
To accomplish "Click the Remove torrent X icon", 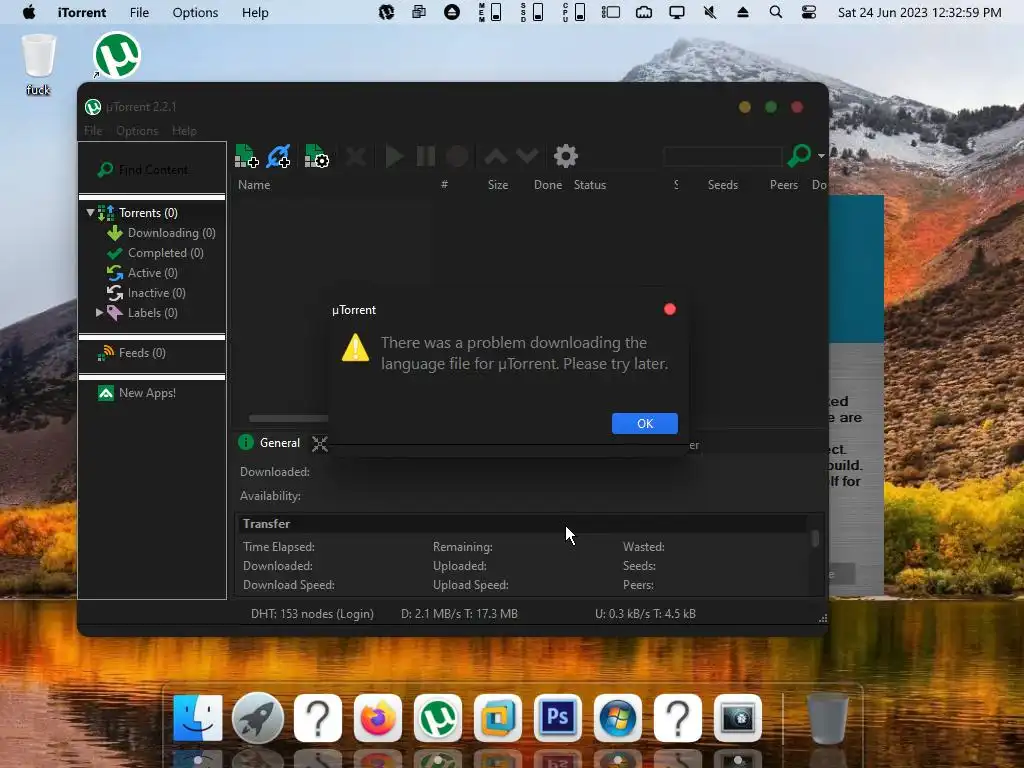I will coord(356,156).
